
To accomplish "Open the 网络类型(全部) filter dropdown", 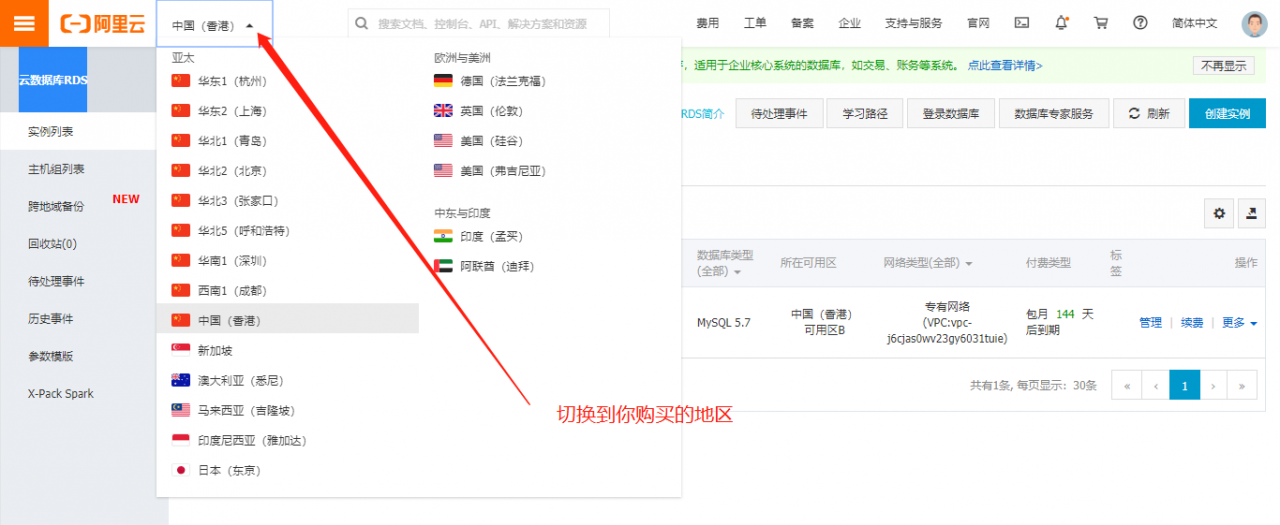I will pyautogui.click(x=927, y=263).
